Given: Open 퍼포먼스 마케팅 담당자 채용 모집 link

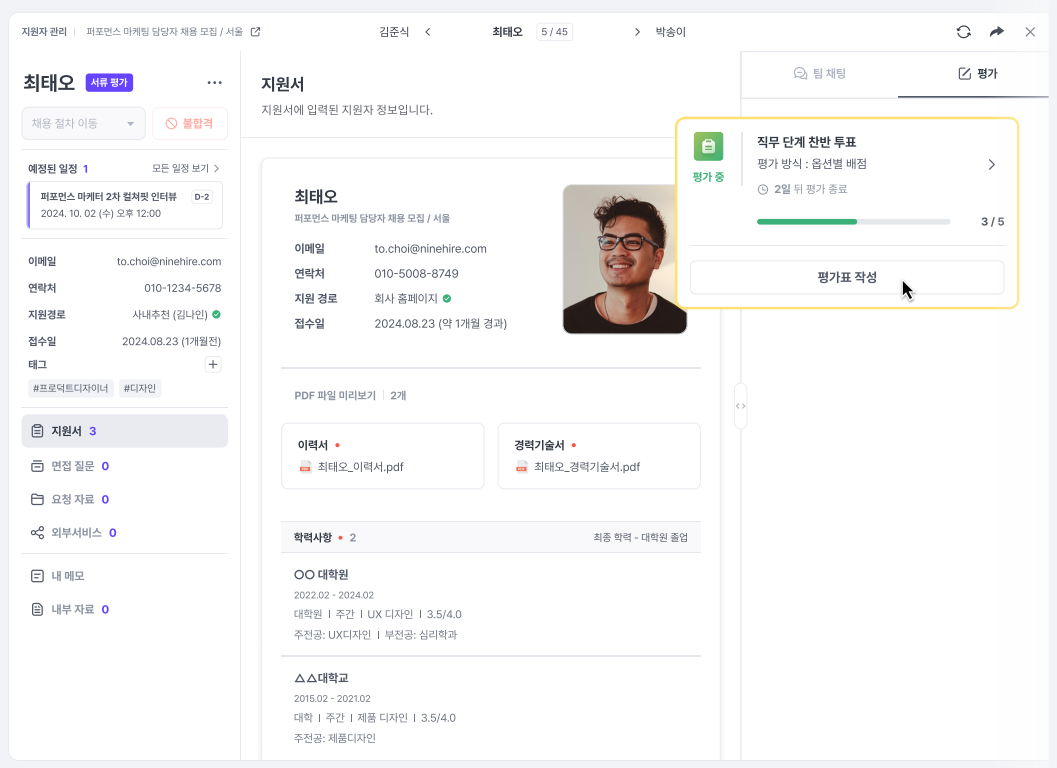Looking at the screenshot, I should 164,32.
